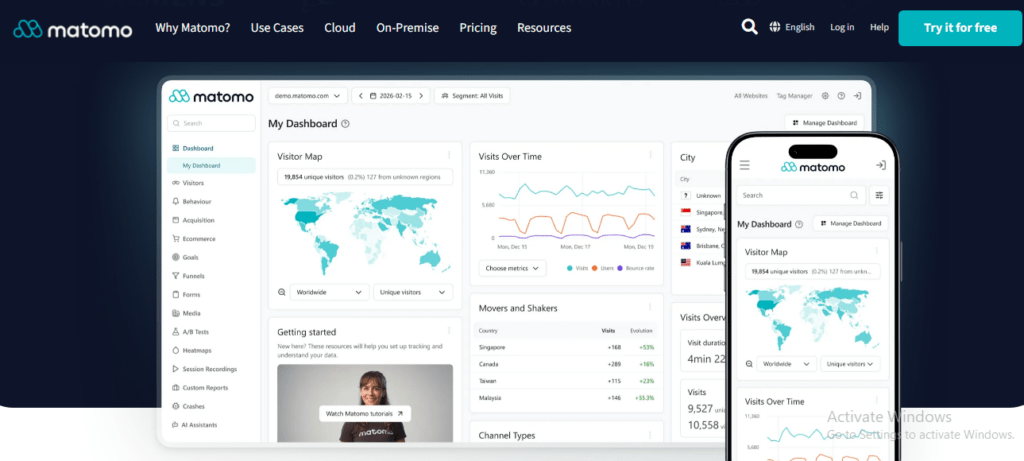Open the Why Matomo? menu
Viewport: 1024px width, 461px height.
(193, 28)
